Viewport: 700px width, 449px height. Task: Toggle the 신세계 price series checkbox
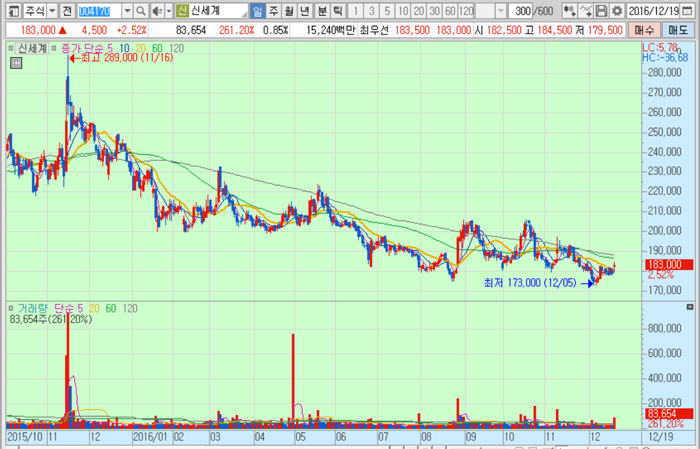(11, 48)
